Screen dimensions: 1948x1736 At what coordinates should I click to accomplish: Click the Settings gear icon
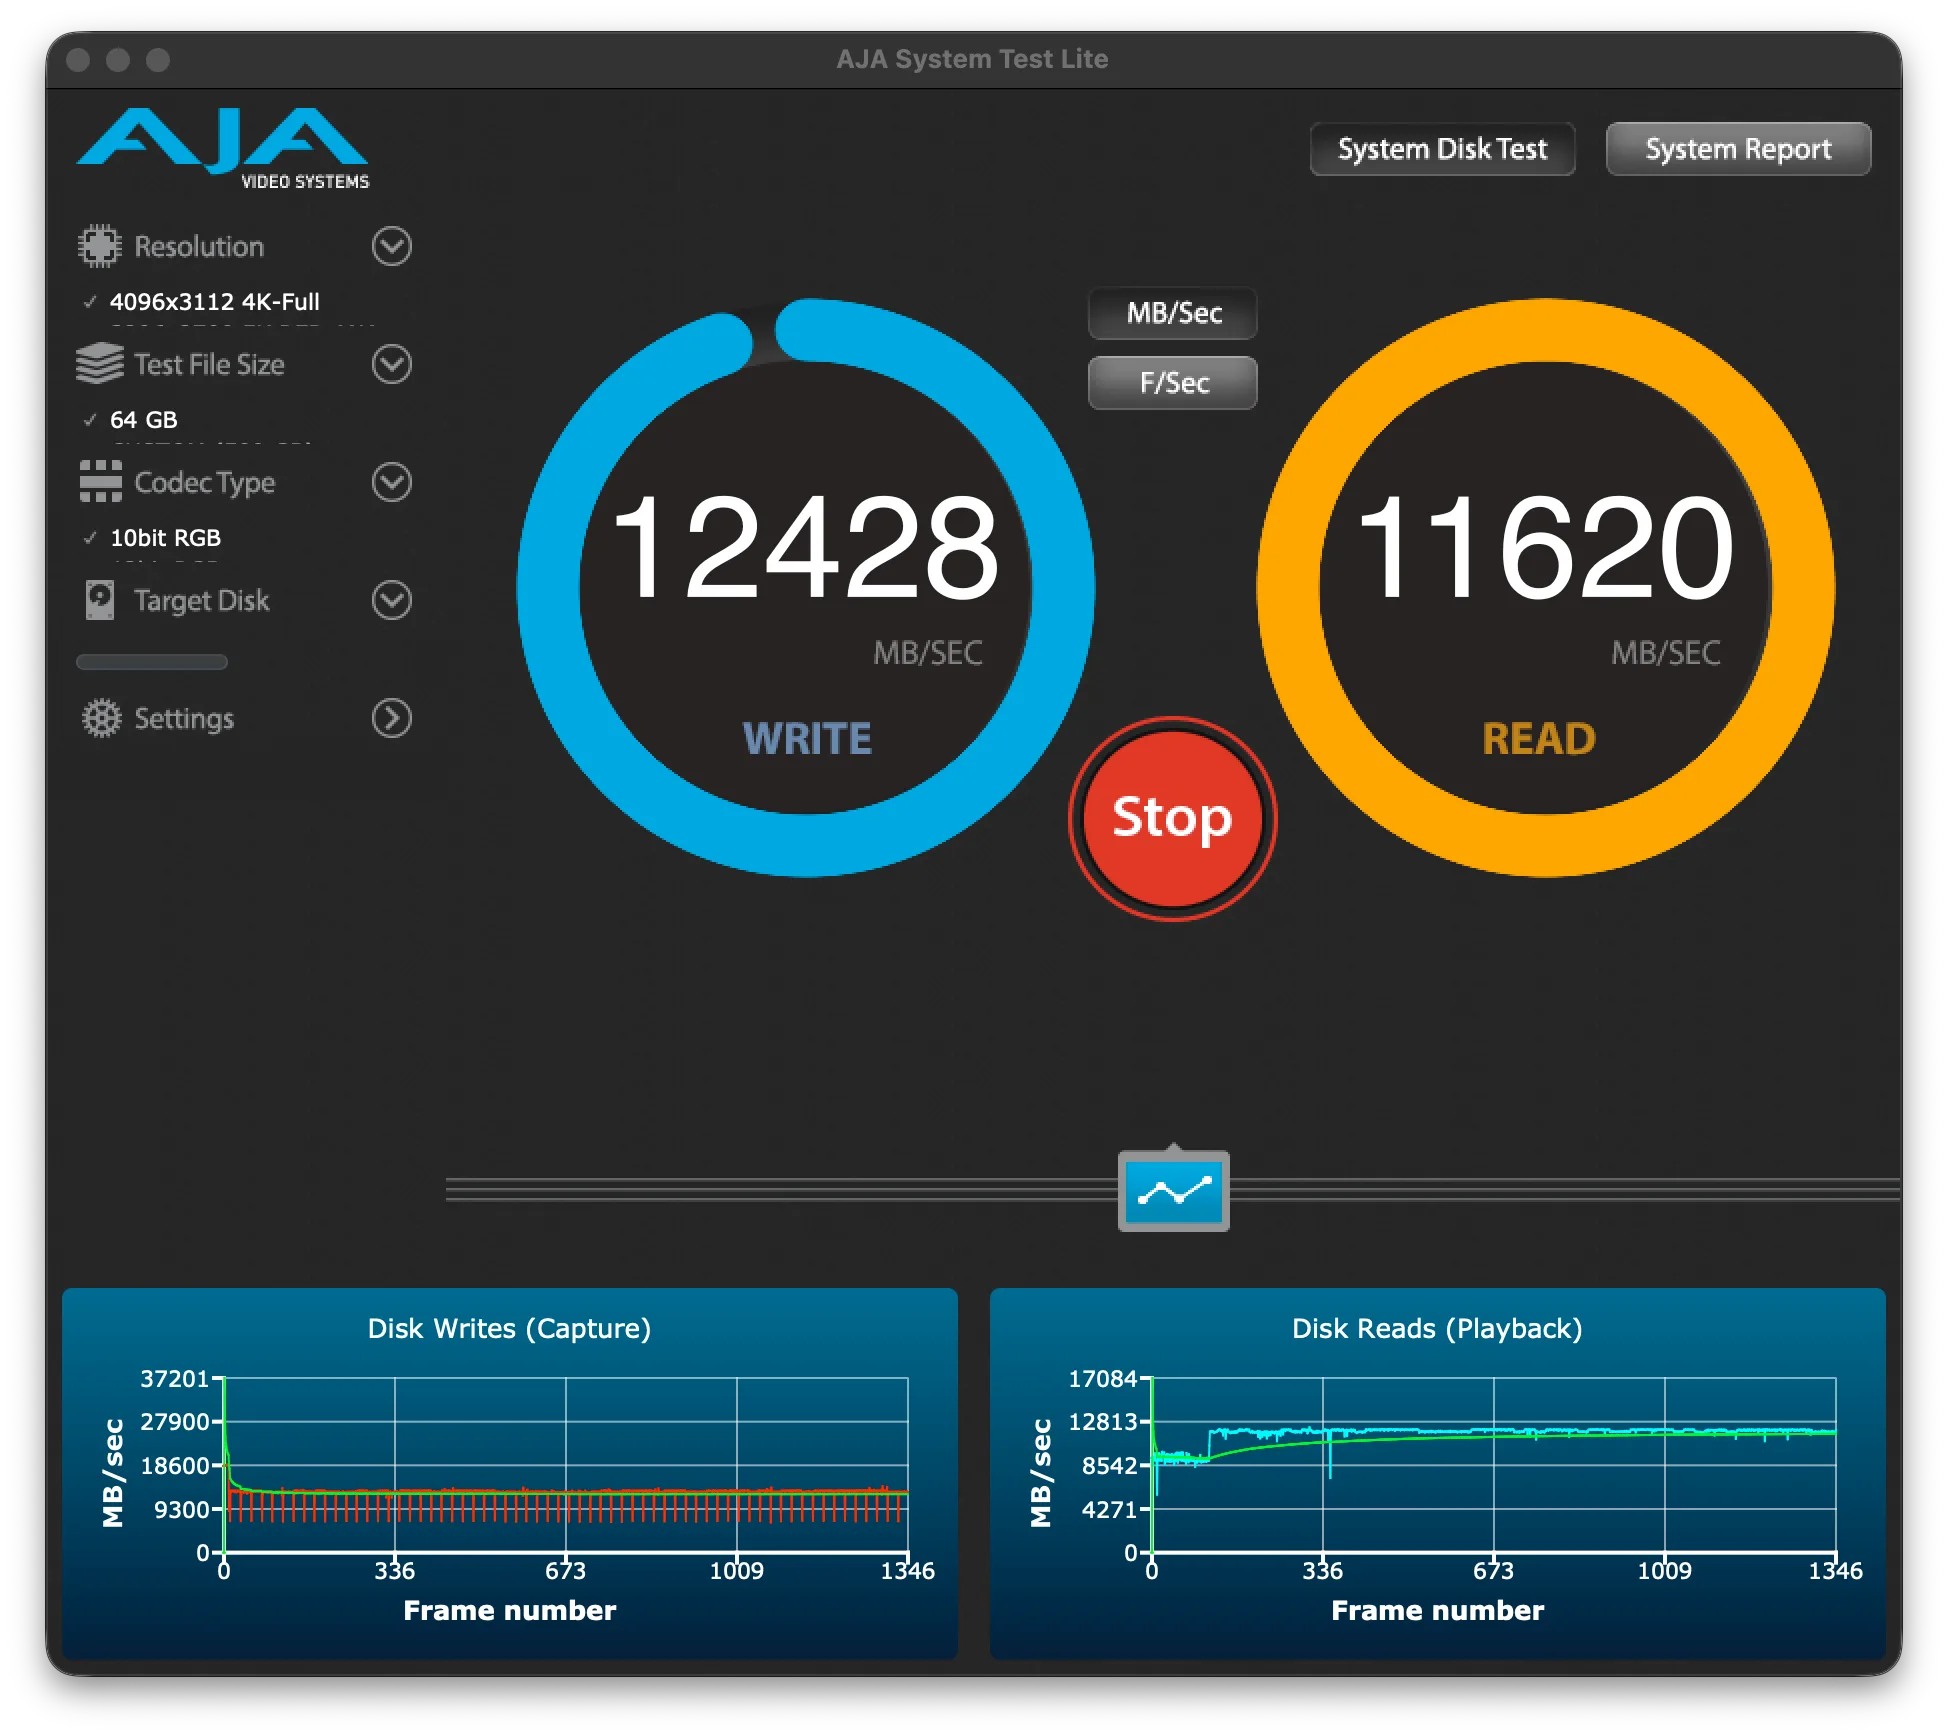point(101,718)
